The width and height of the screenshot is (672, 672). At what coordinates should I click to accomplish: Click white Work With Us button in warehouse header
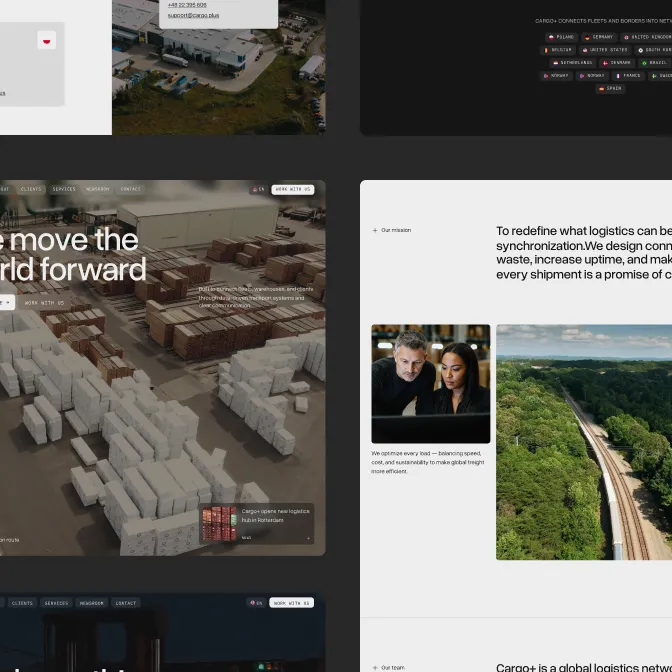(293, 189)
